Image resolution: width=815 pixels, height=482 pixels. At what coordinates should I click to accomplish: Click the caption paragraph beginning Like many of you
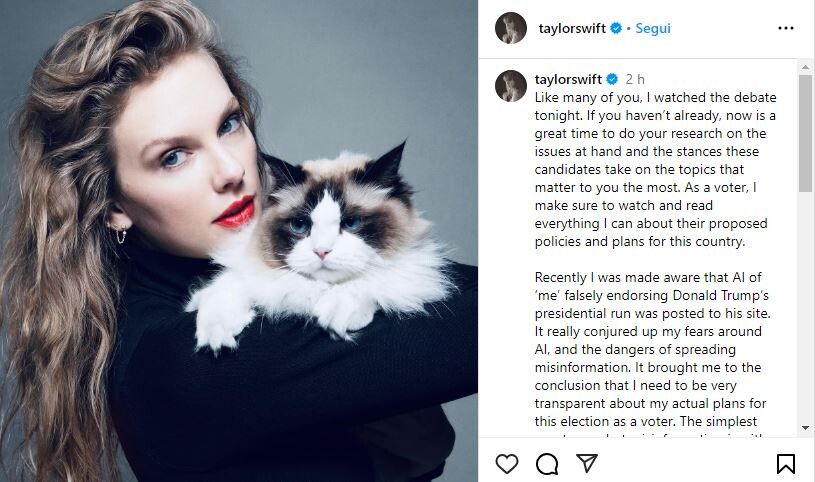(655, 170)
